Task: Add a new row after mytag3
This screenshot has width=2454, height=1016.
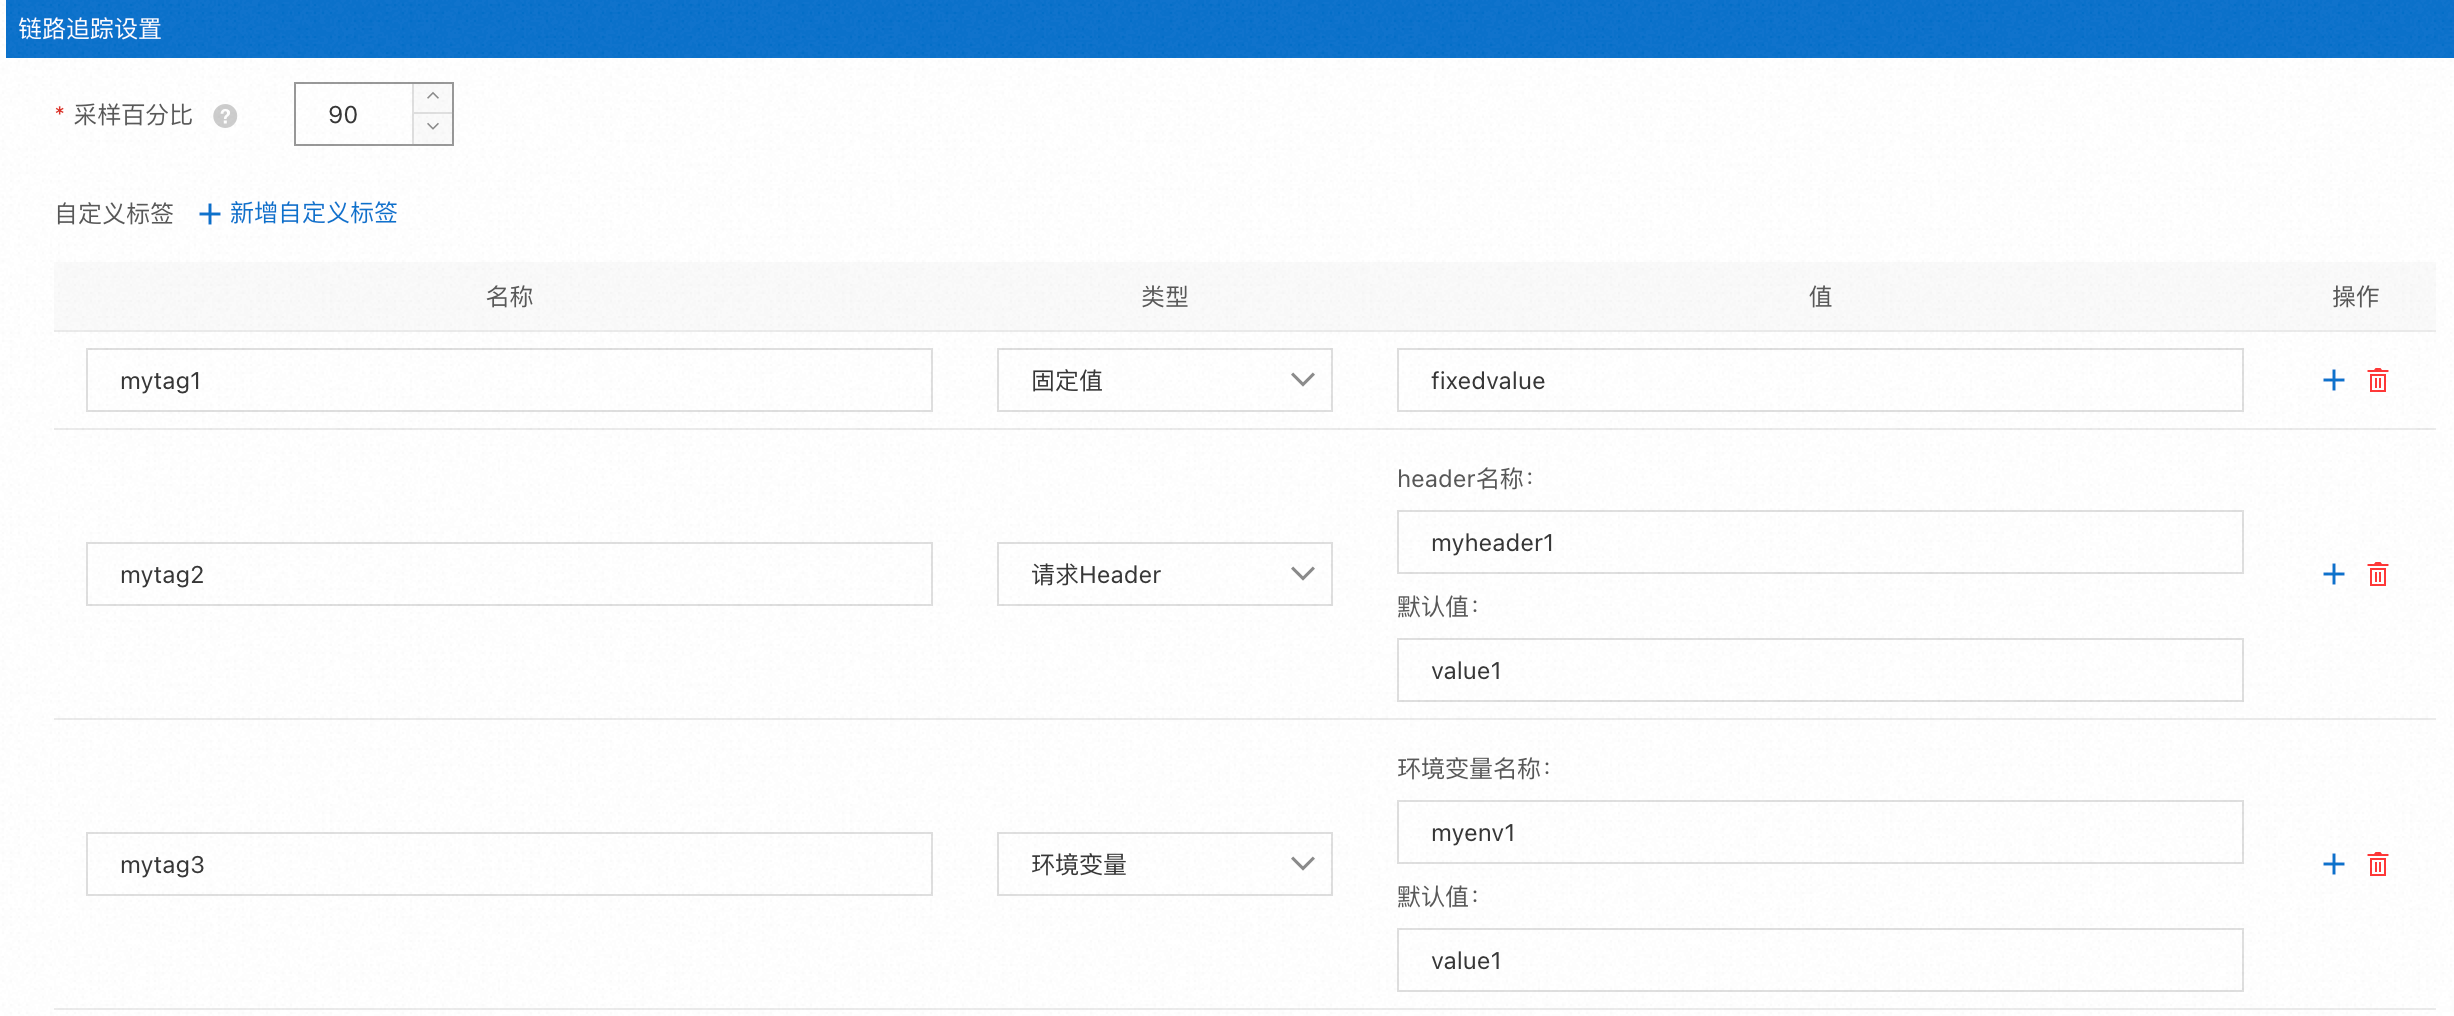Action: tap(2333, 863)
